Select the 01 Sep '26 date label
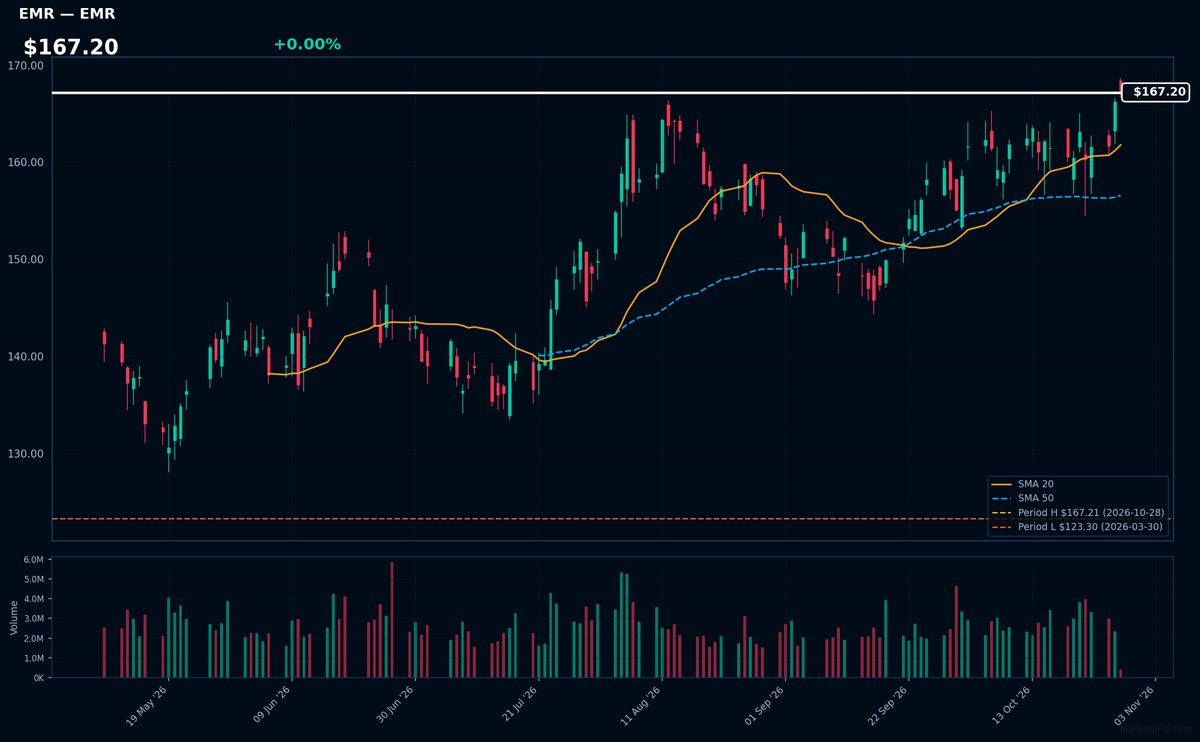Viewport: 1200px width, 742px height. [x=767, y=706]
